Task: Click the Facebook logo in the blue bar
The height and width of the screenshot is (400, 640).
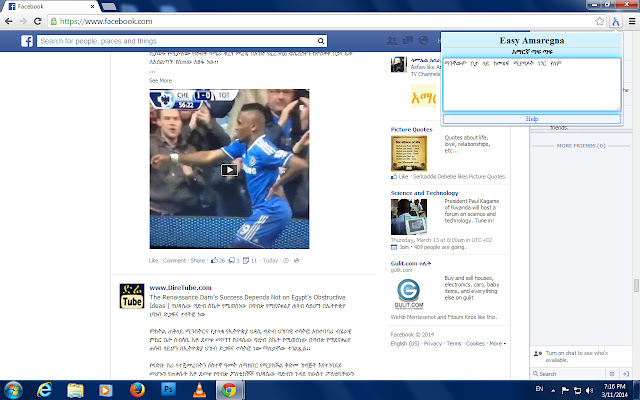Action: [x=27, y=41]
